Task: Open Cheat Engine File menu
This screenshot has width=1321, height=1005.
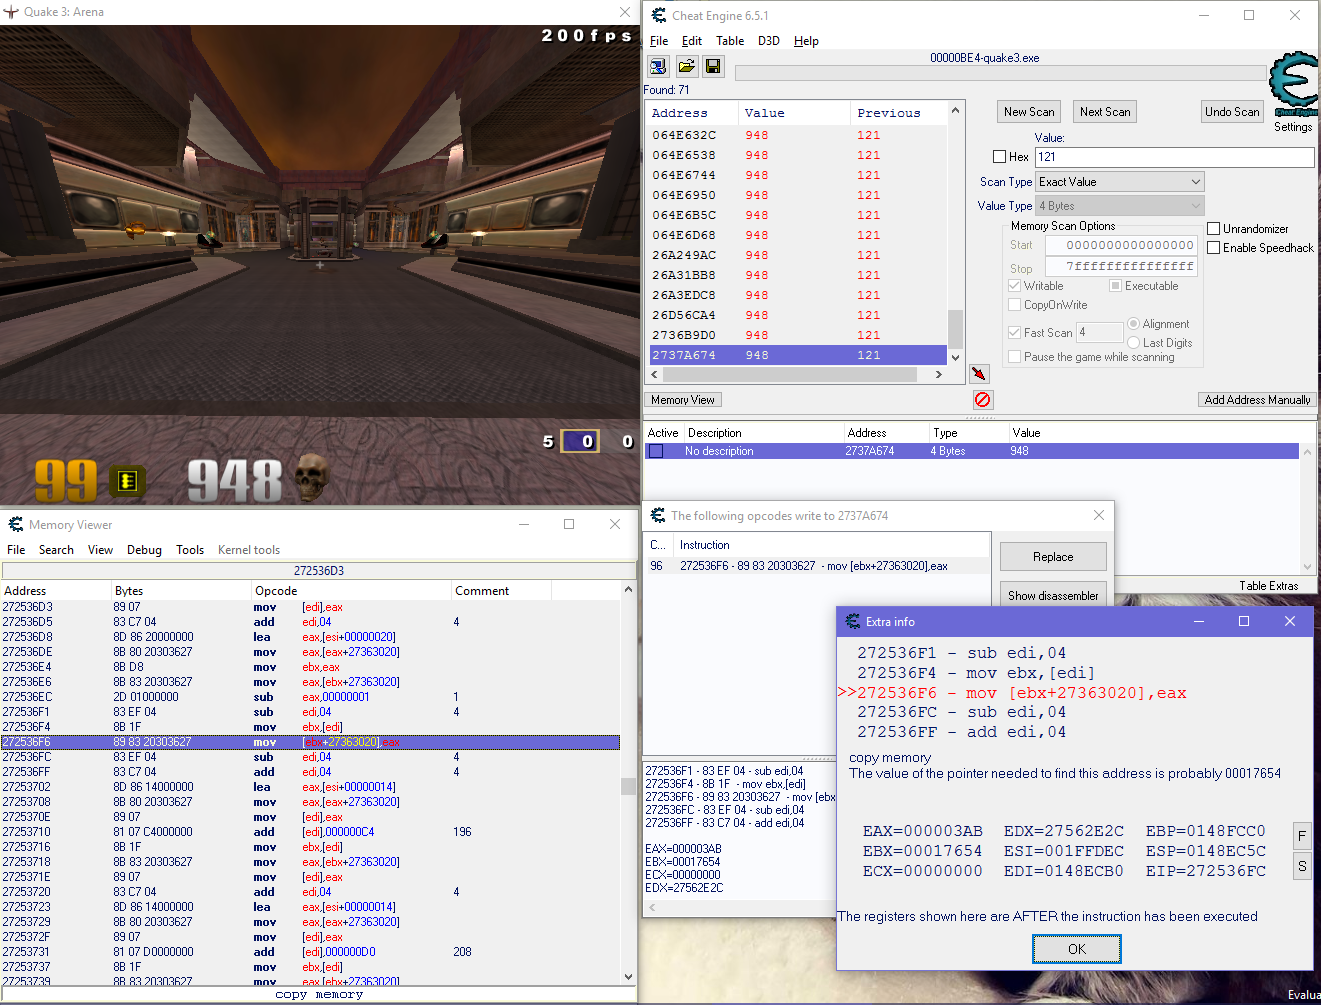Action: pyautogui.click(x=659, y=41)
